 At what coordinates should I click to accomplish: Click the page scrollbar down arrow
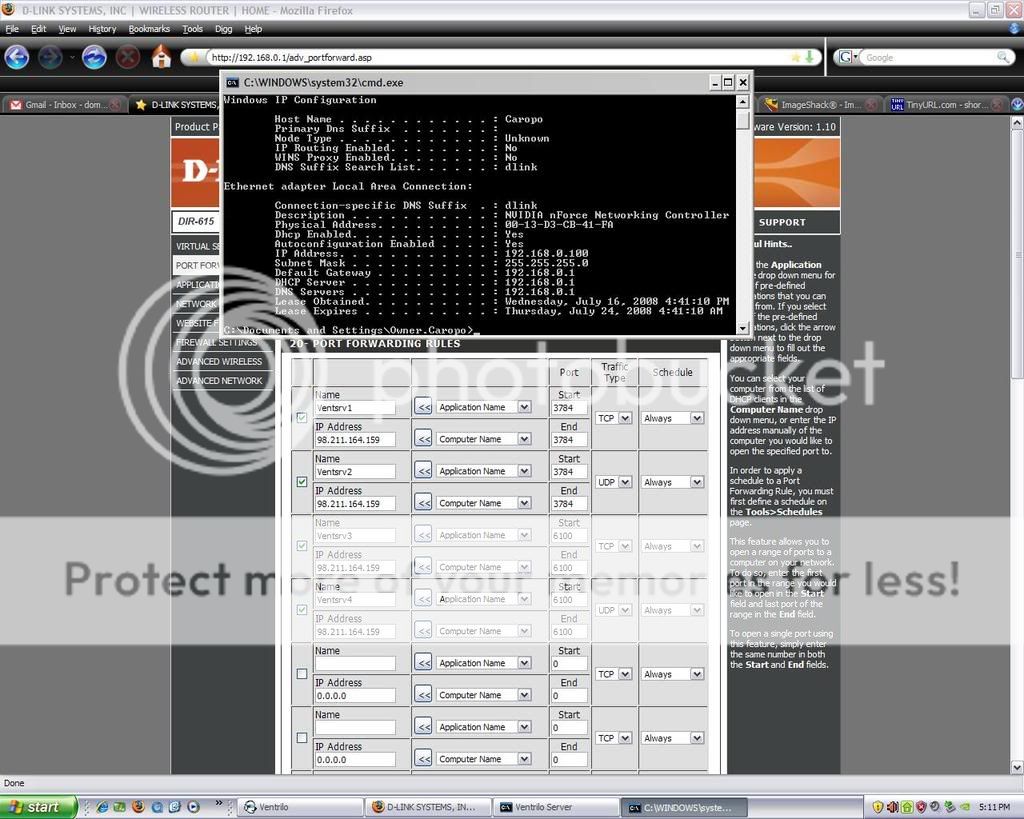click(x=1017, y=767)
